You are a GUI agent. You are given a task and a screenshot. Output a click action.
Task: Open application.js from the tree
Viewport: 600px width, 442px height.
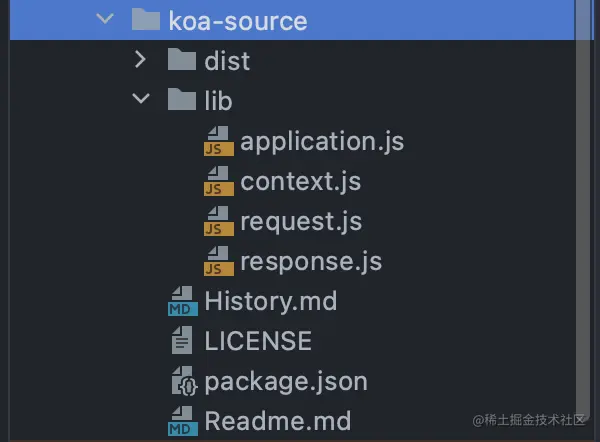tap(321, 141)
